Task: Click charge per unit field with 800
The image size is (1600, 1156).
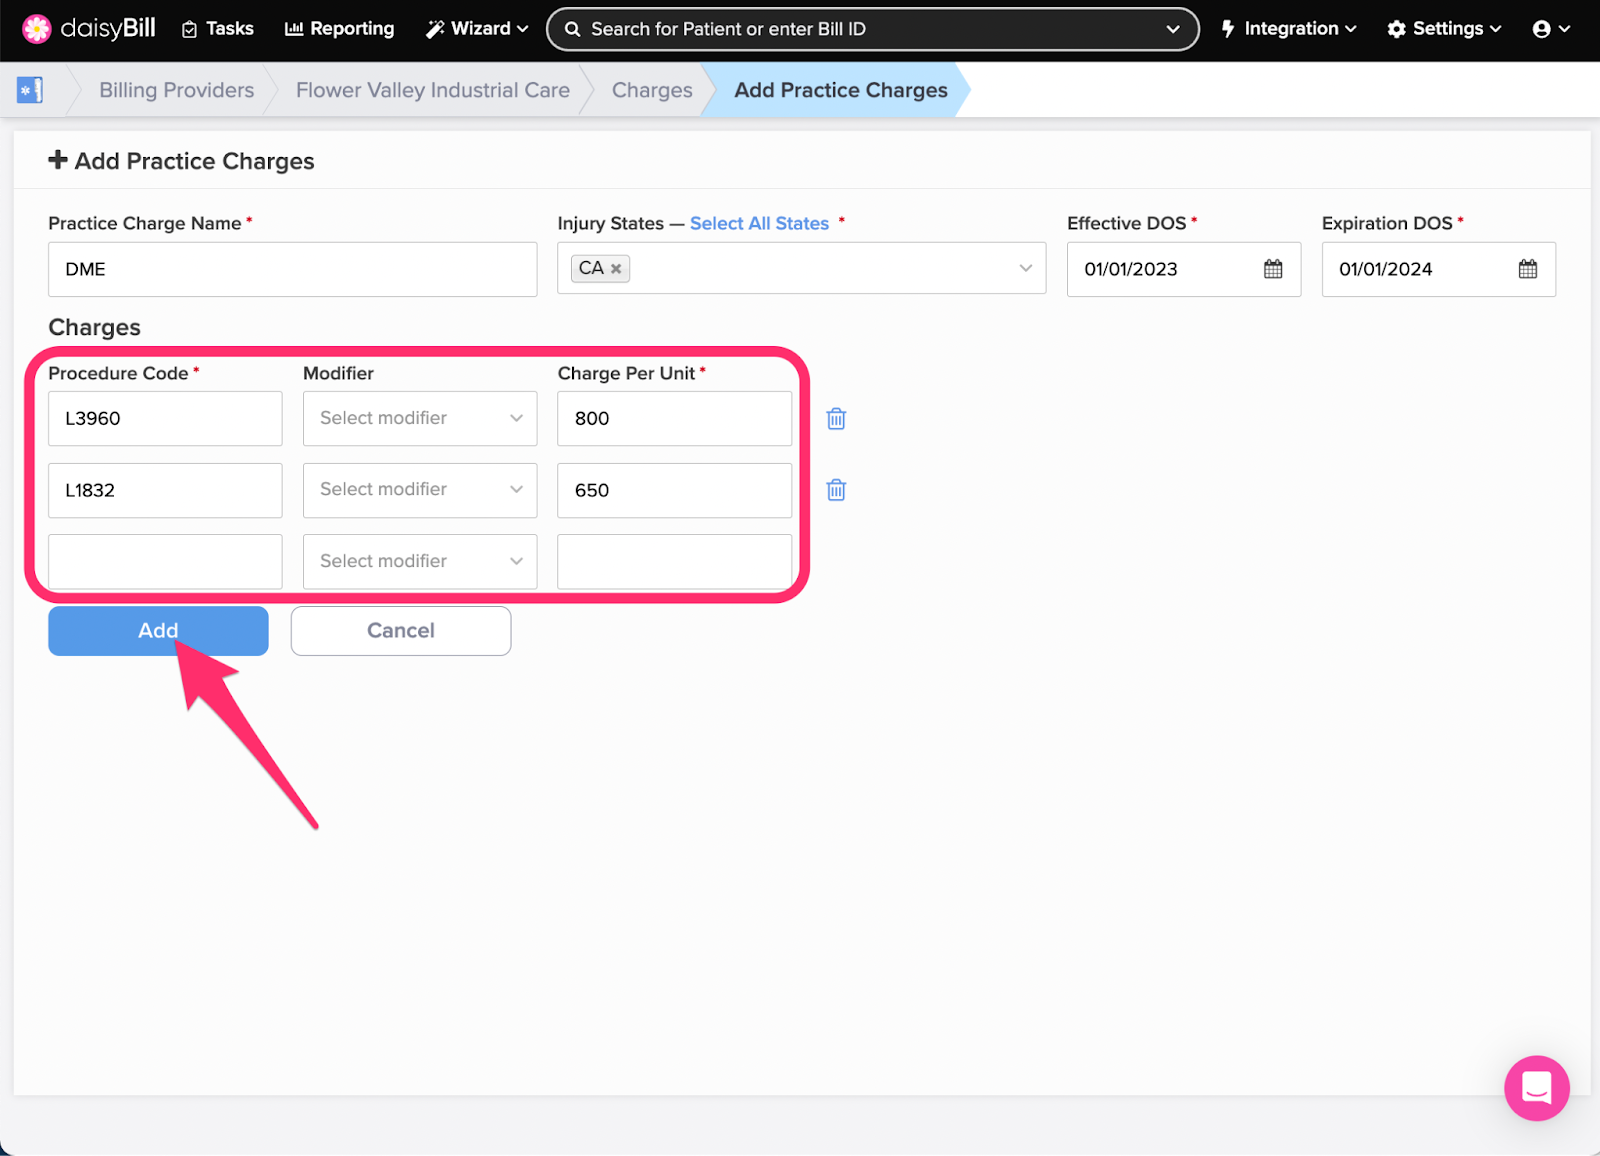Action: click(x=675, y=418)
